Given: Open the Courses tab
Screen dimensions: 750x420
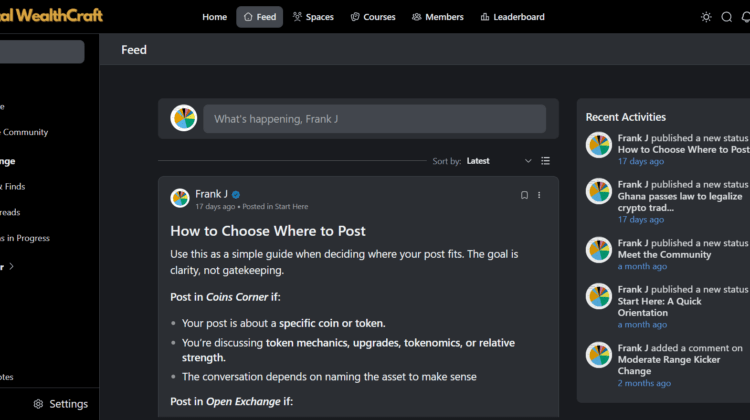Looking at the screenshot, I should tap(373, 17).
